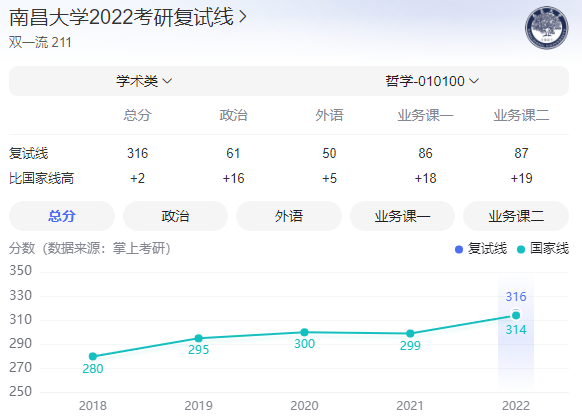Image resolution: width=582 pixels, height=418 pixels.
Task: Select the 2018 data point at 280
Action: pos(93,356)
